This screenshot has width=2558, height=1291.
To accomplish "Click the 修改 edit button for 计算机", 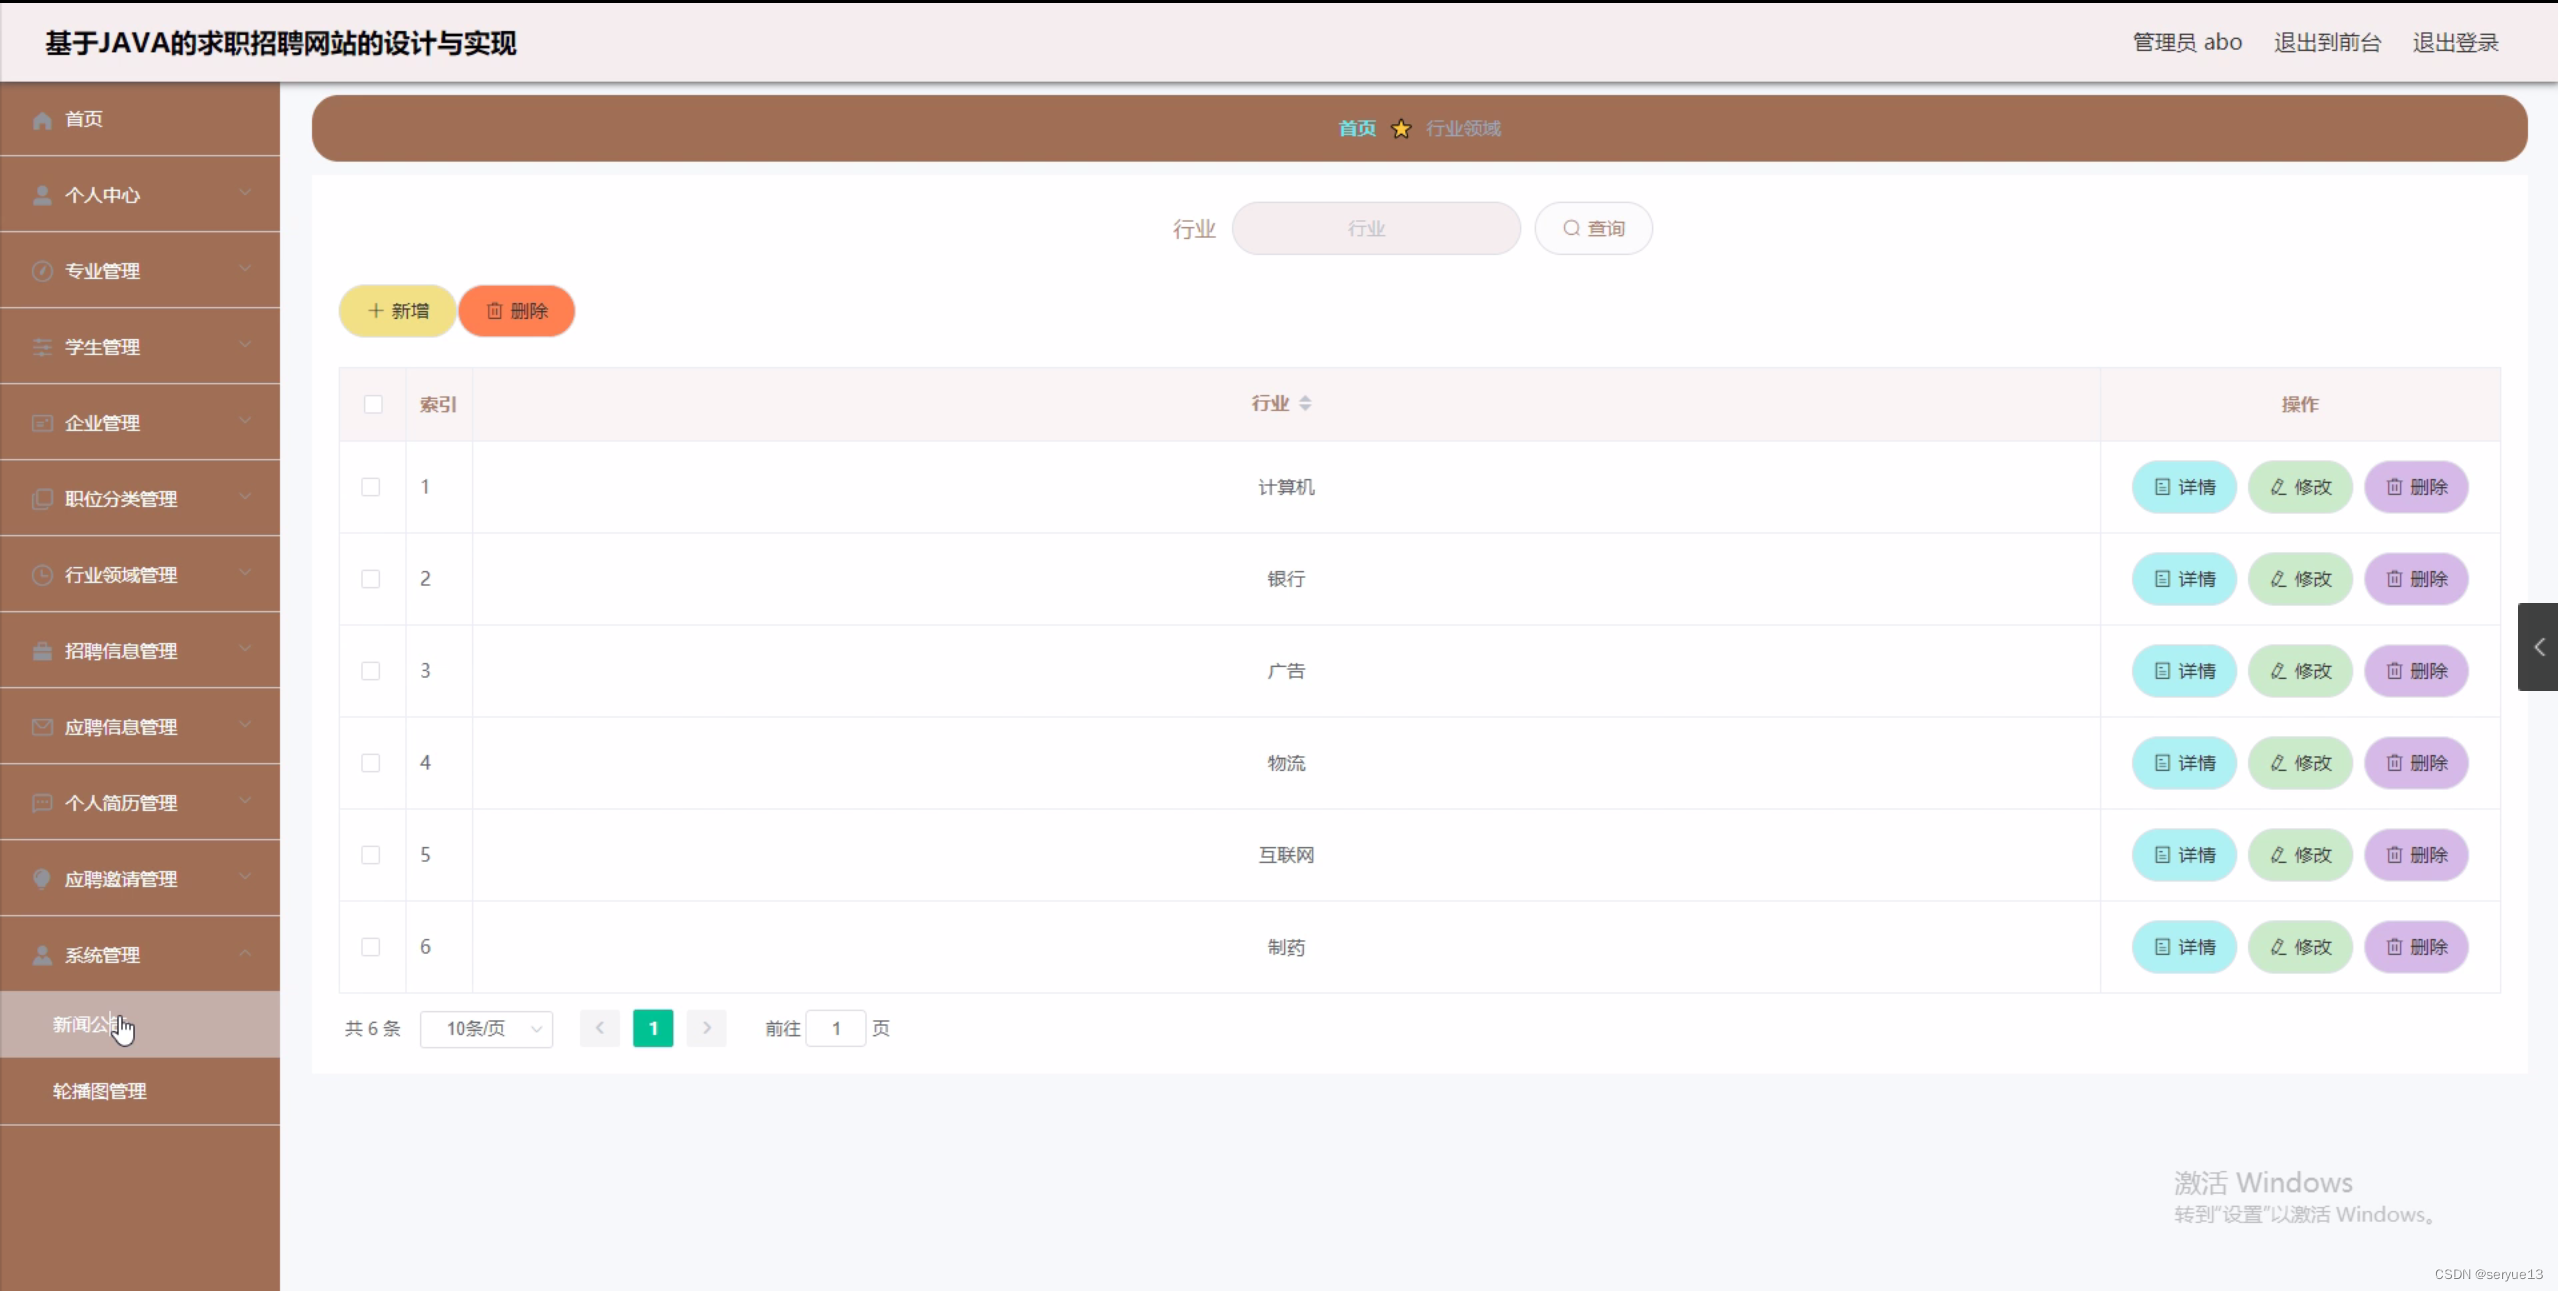I will click(2300, 487).
